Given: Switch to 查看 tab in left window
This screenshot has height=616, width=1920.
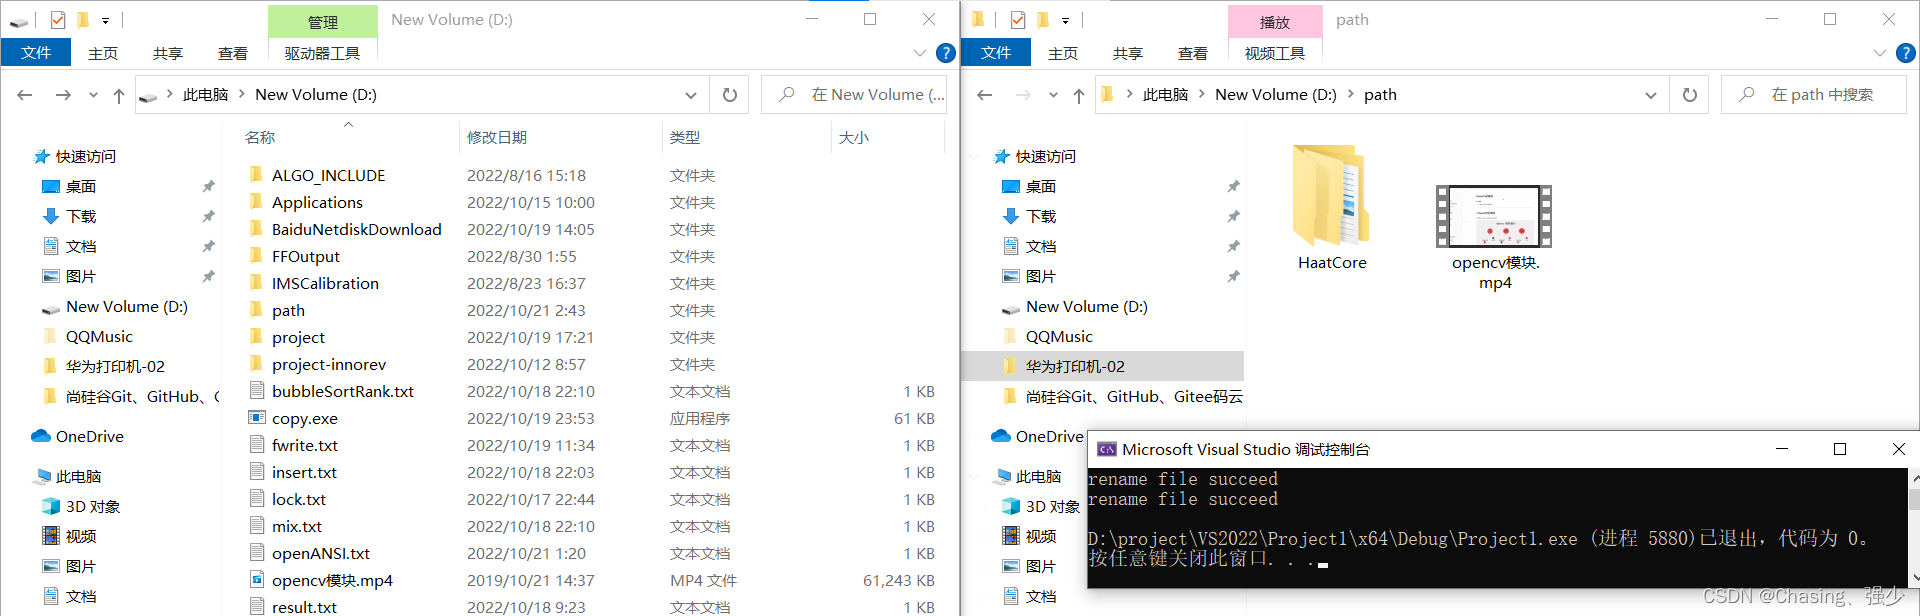Looking at the screenshot, I should (x=233, y=53).
